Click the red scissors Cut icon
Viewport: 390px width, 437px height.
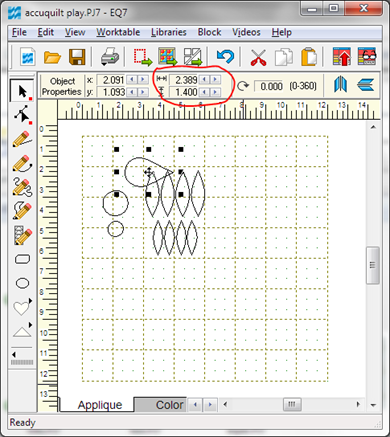click(x=258, y=57)
